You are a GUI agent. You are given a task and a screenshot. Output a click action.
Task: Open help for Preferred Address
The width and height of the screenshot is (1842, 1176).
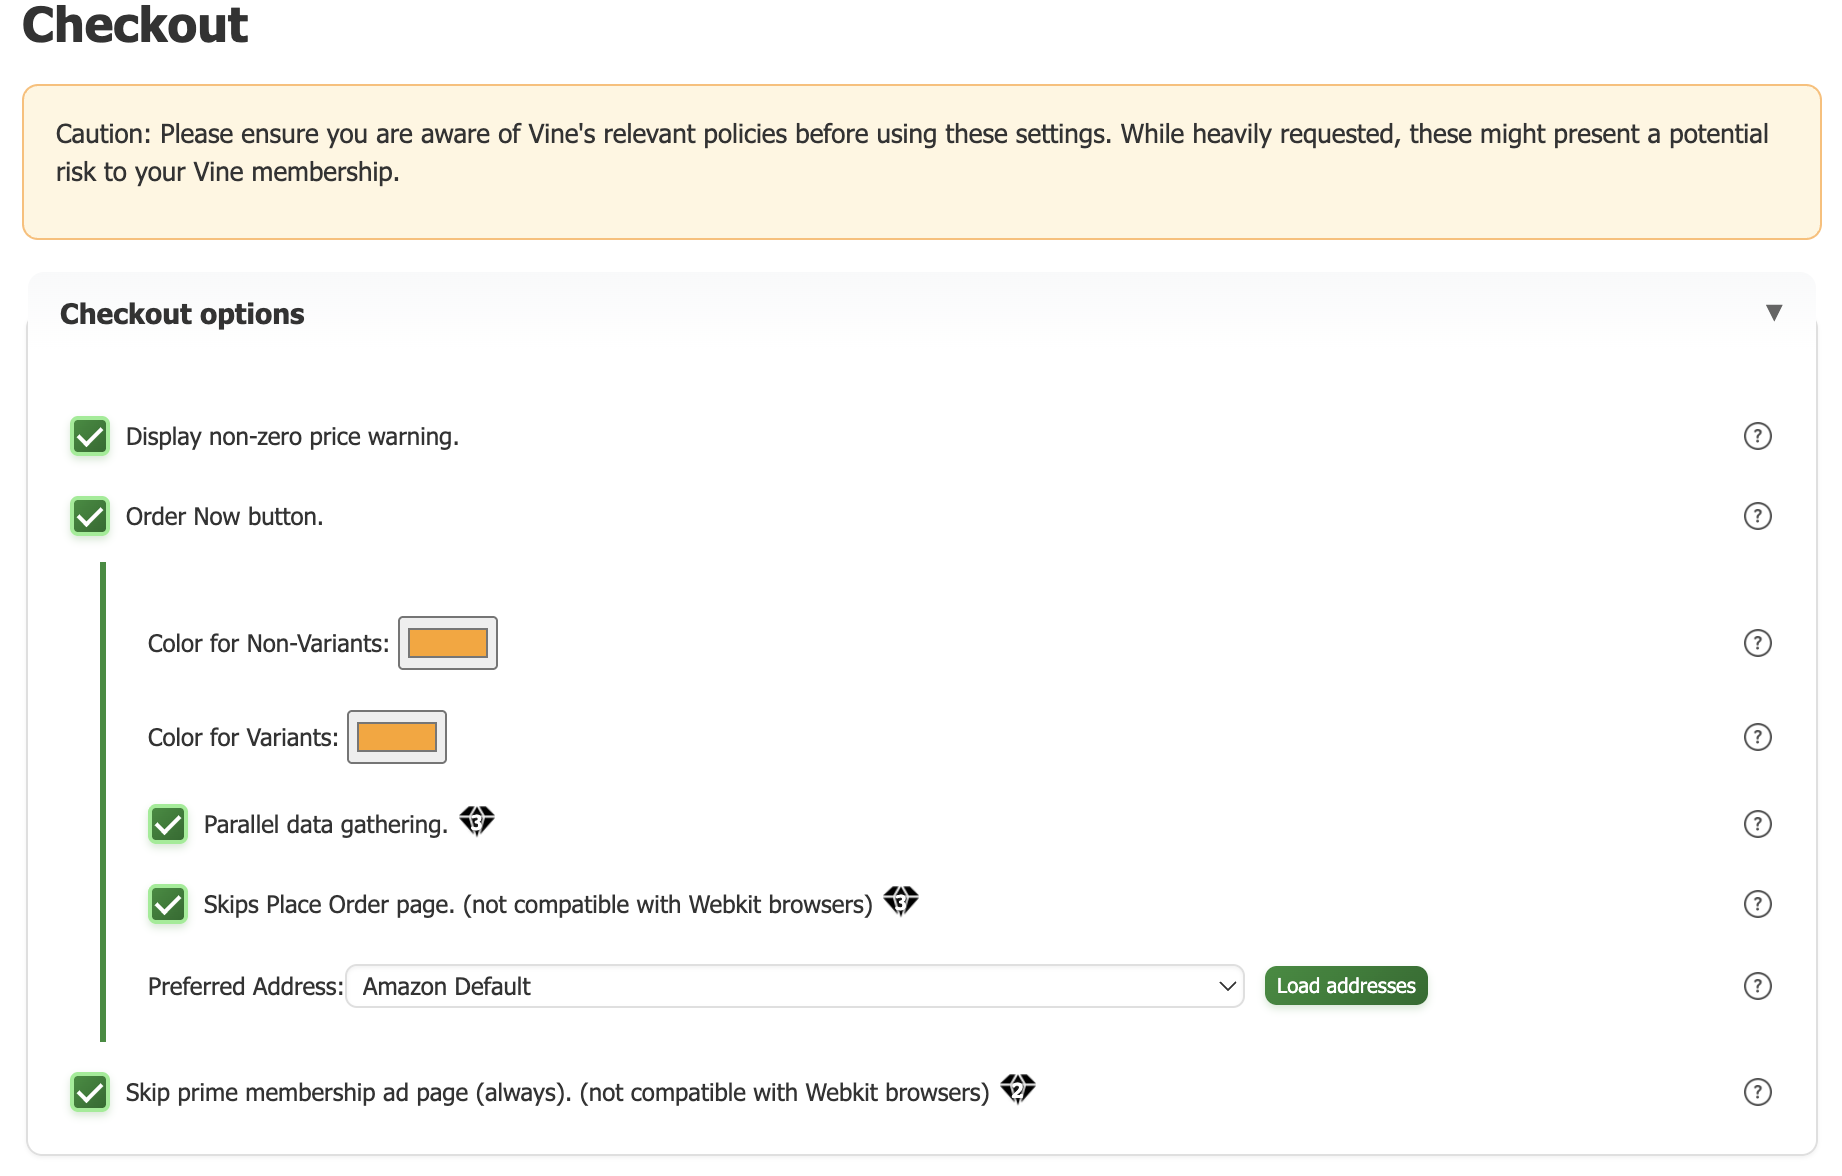pos(1757,986)
